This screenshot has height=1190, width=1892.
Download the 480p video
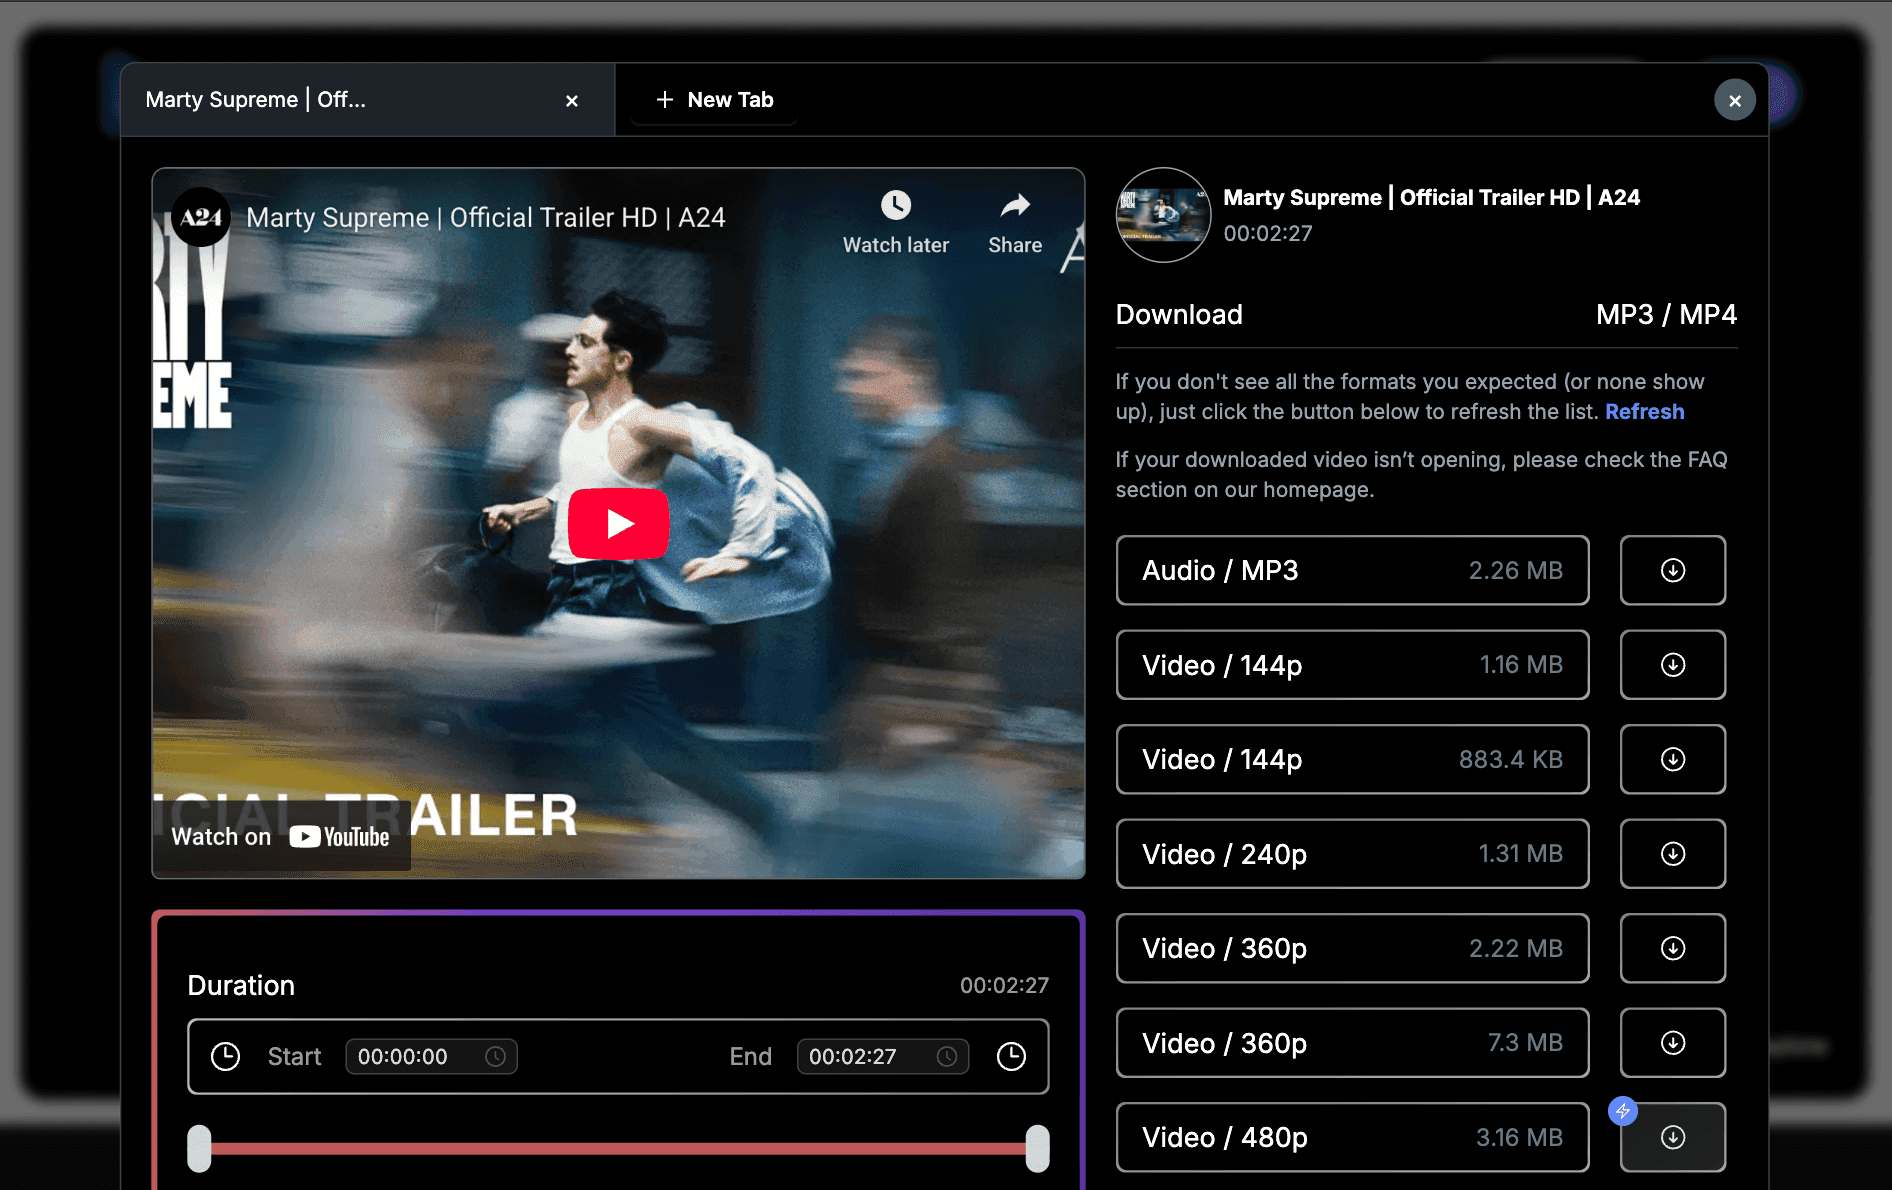[1672, 1137]
